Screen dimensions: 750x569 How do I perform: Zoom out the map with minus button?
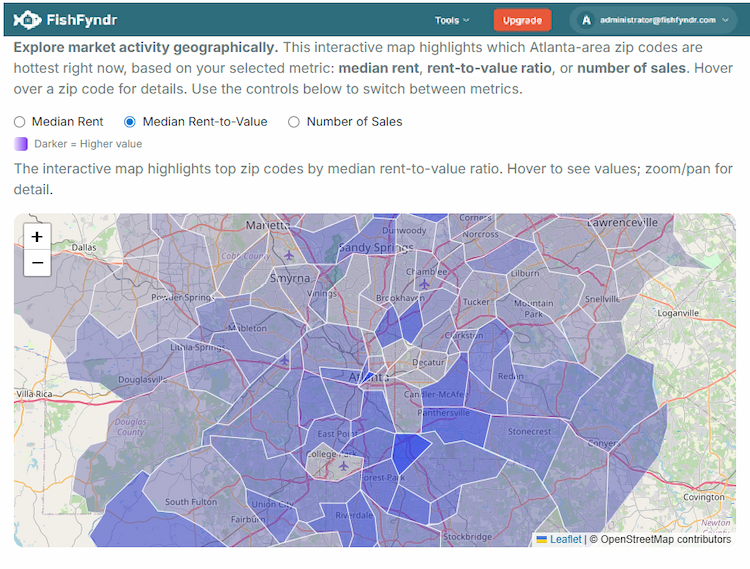click(x=37, y=263)
